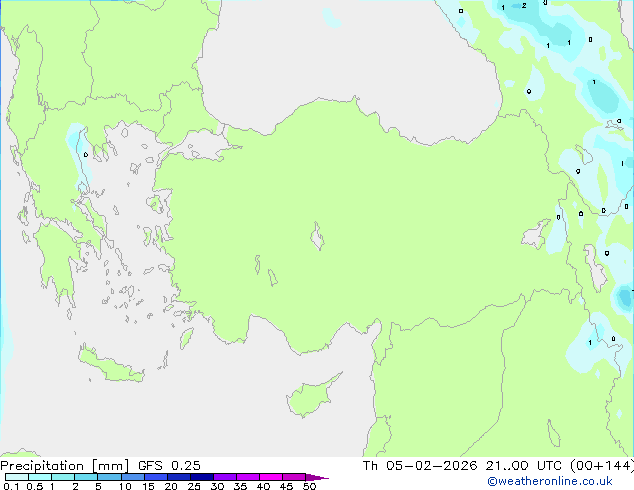The height and width of the screenshot is (490, 634).
Task: Click the legend label "45"
Action: pyautogui.click(x=286, y=486)
